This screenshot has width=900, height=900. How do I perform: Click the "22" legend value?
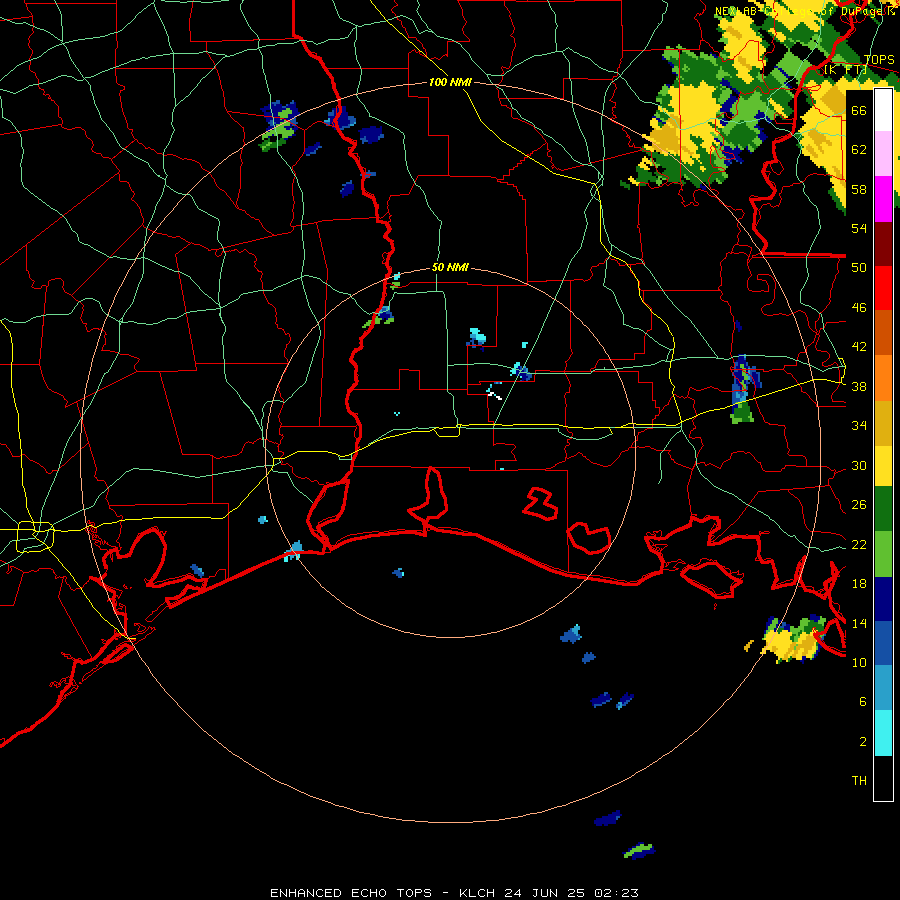pos(859,544)
